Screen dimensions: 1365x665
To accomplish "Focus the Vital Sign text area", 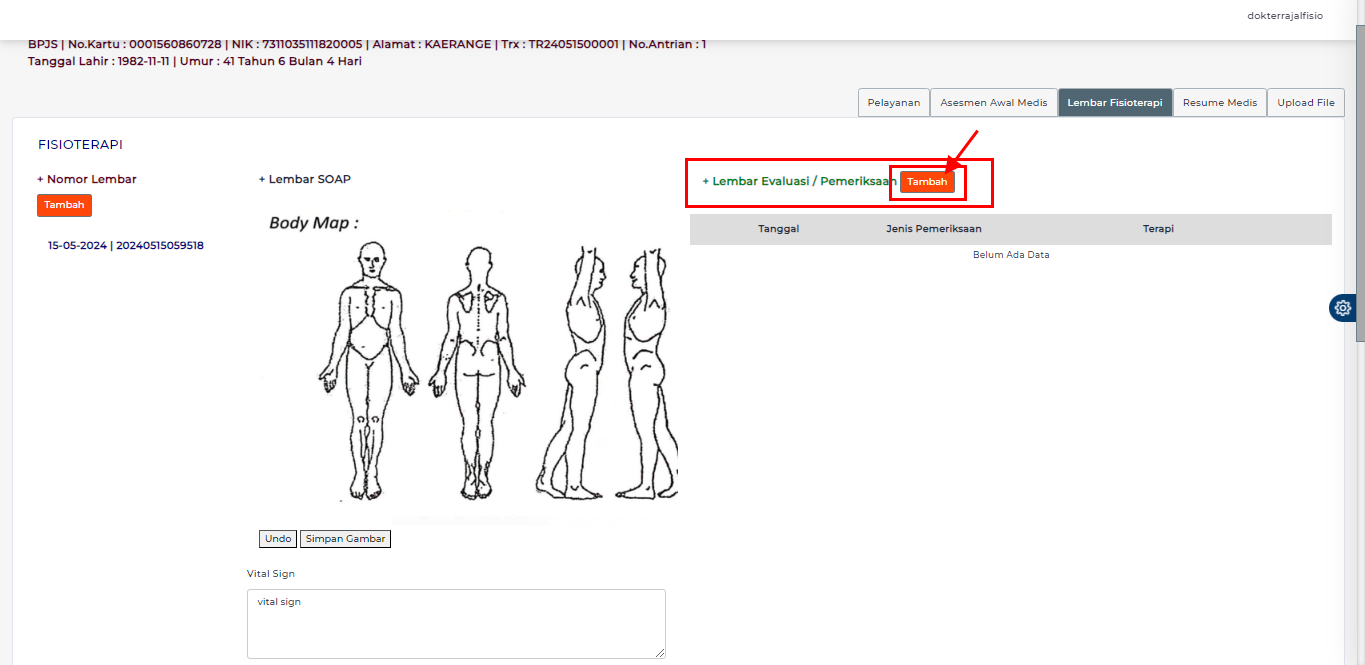I will click(x=456, y=623).
